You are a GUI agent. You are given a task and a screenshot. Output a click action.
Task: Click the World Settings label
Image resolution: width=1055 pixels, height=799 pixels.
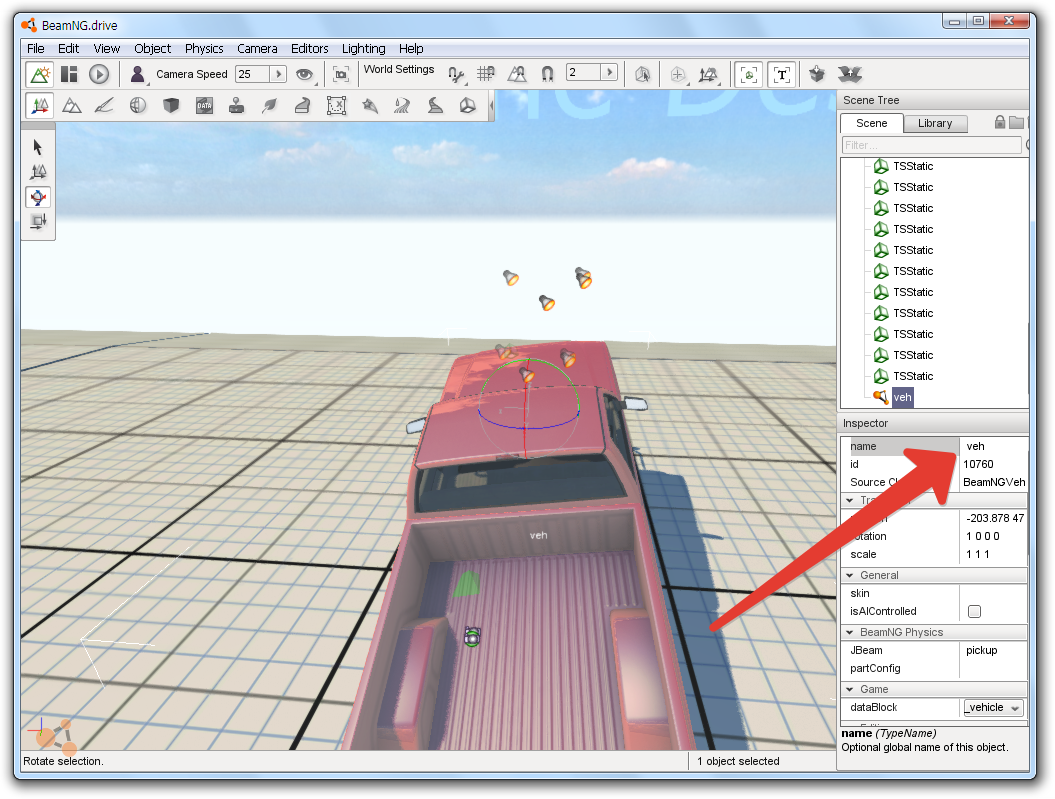(399, 69)
